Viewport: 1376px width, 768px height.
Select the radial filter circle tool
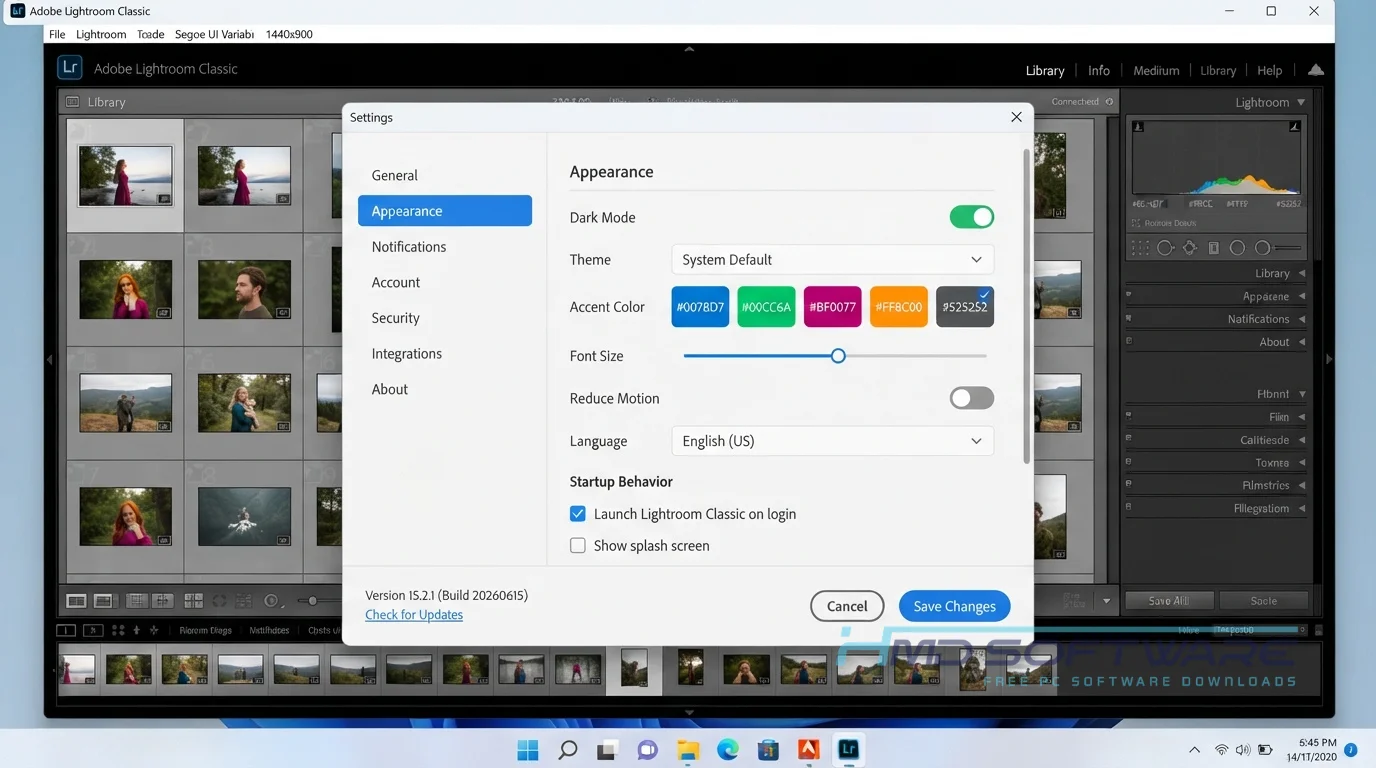coord(1237,248)
